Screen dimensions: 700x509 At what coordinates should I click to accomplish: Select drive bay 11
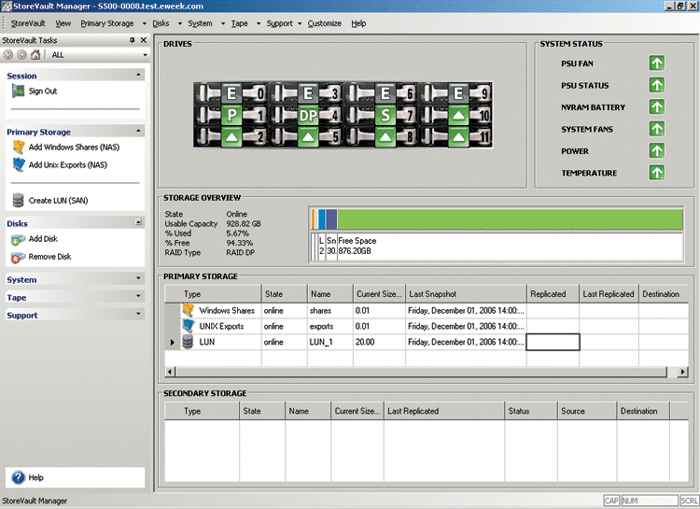tap(458, 137)
